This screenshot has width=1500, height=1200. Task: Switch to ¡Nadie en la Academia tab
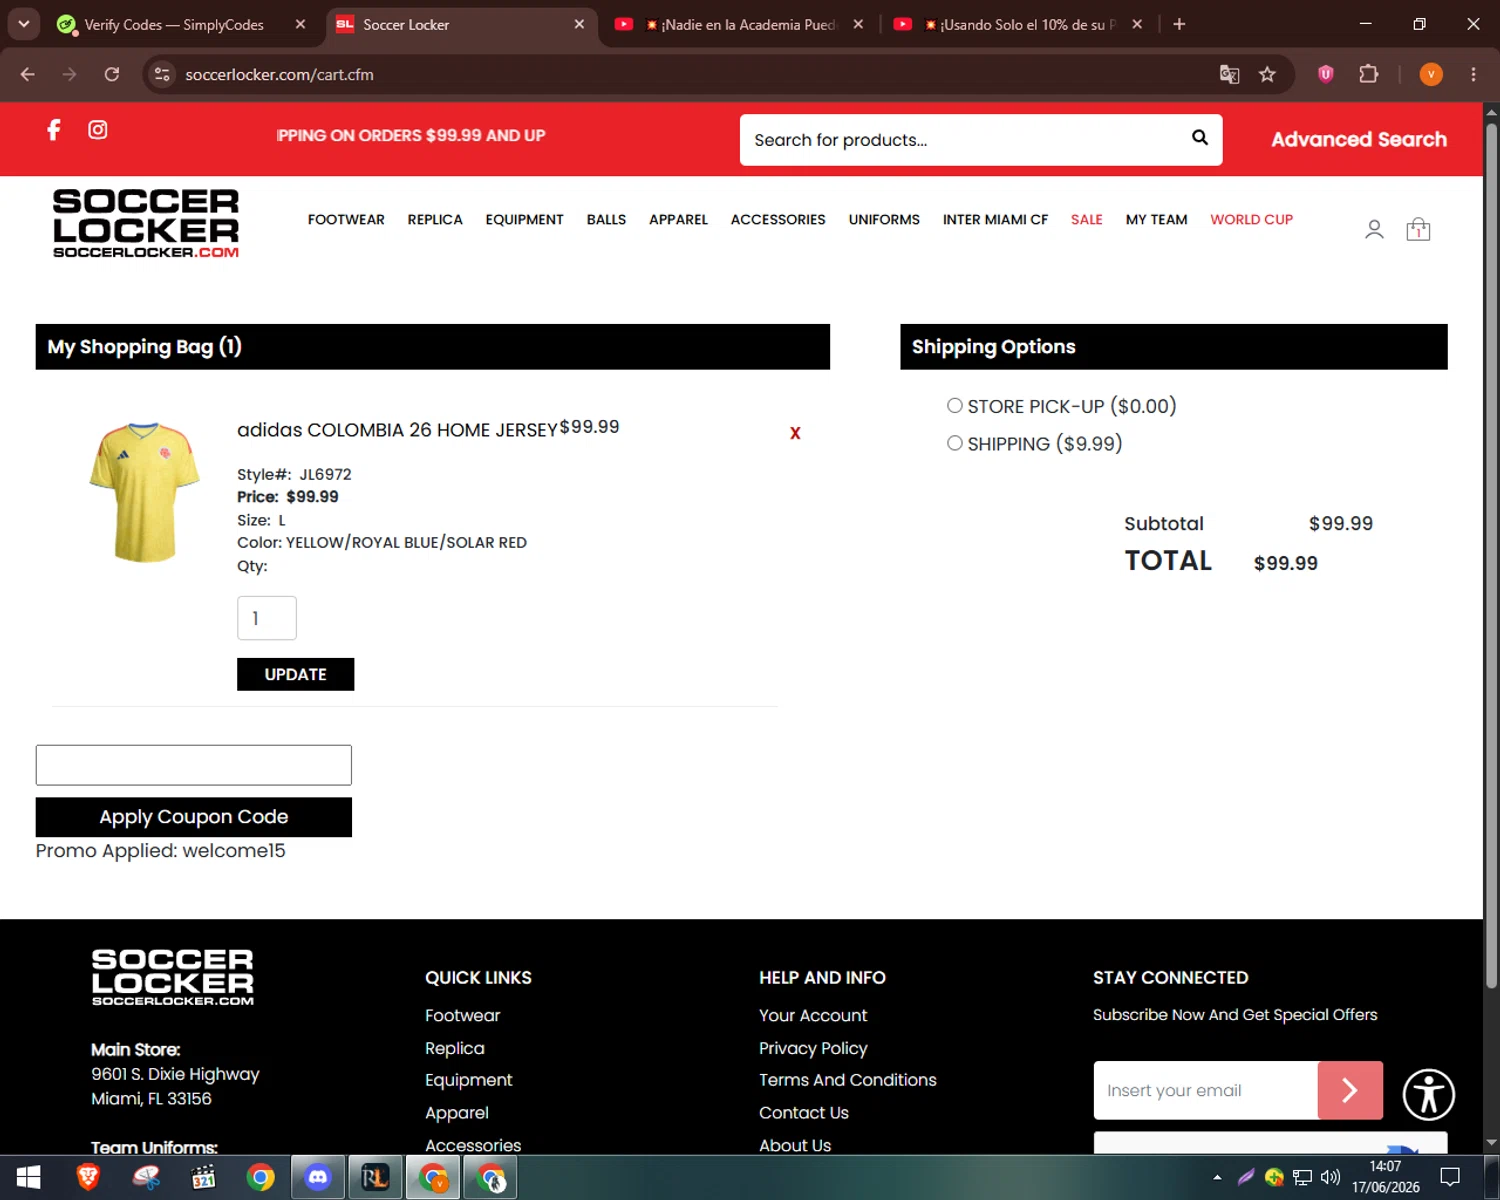(740, 25)
